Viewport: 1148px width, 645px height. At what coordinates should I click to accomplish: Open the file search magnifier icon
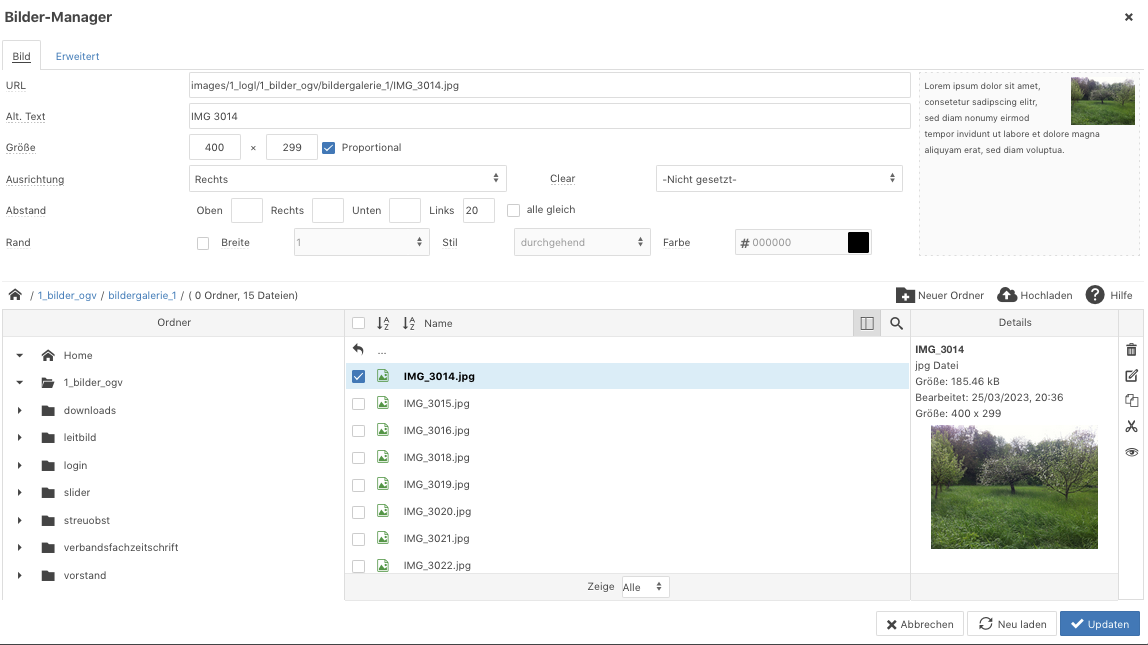pyautogui.click(x=896, y=323)
